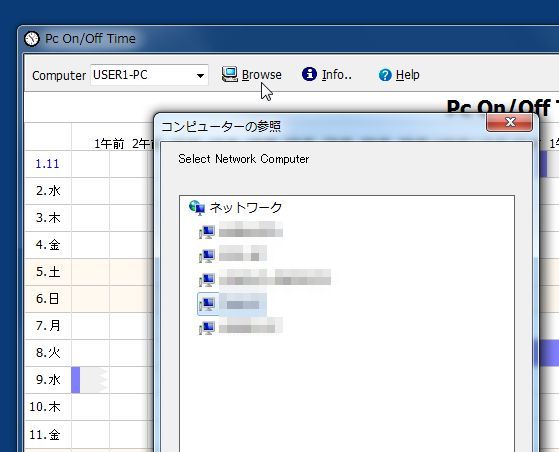This screenshot has width=559, height=452.
Task: Open the Computer dropdown arrow
Action: click(x=200, y=75)
